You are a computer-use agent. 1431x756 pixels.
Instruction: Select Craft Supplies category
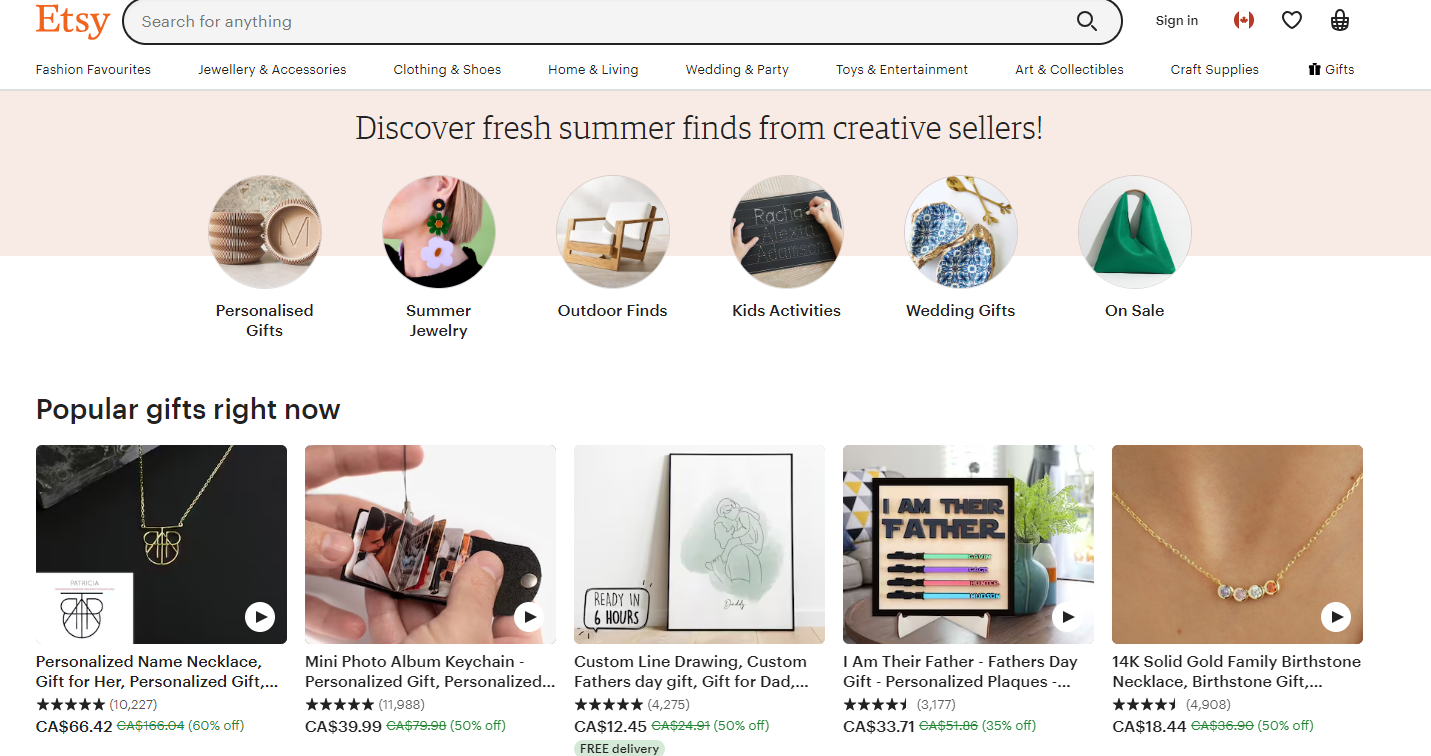(x=1214, y=69)
